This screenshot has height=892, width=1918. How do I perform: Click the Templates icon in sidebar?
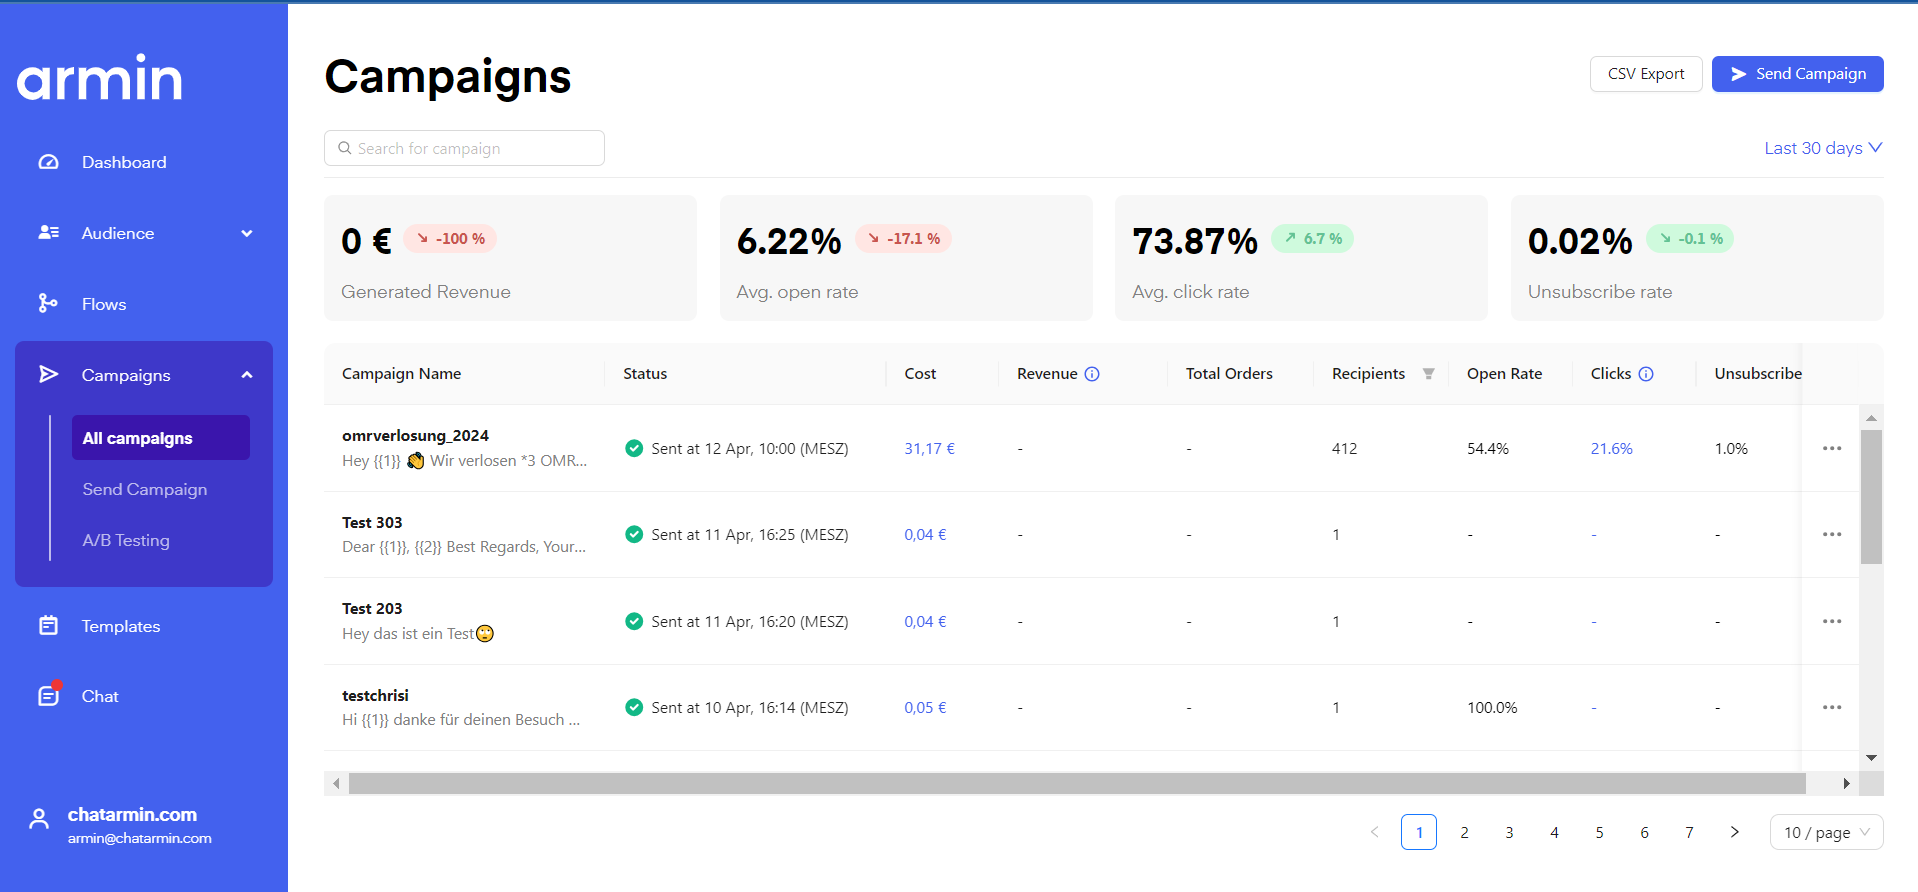click(48, 626)
